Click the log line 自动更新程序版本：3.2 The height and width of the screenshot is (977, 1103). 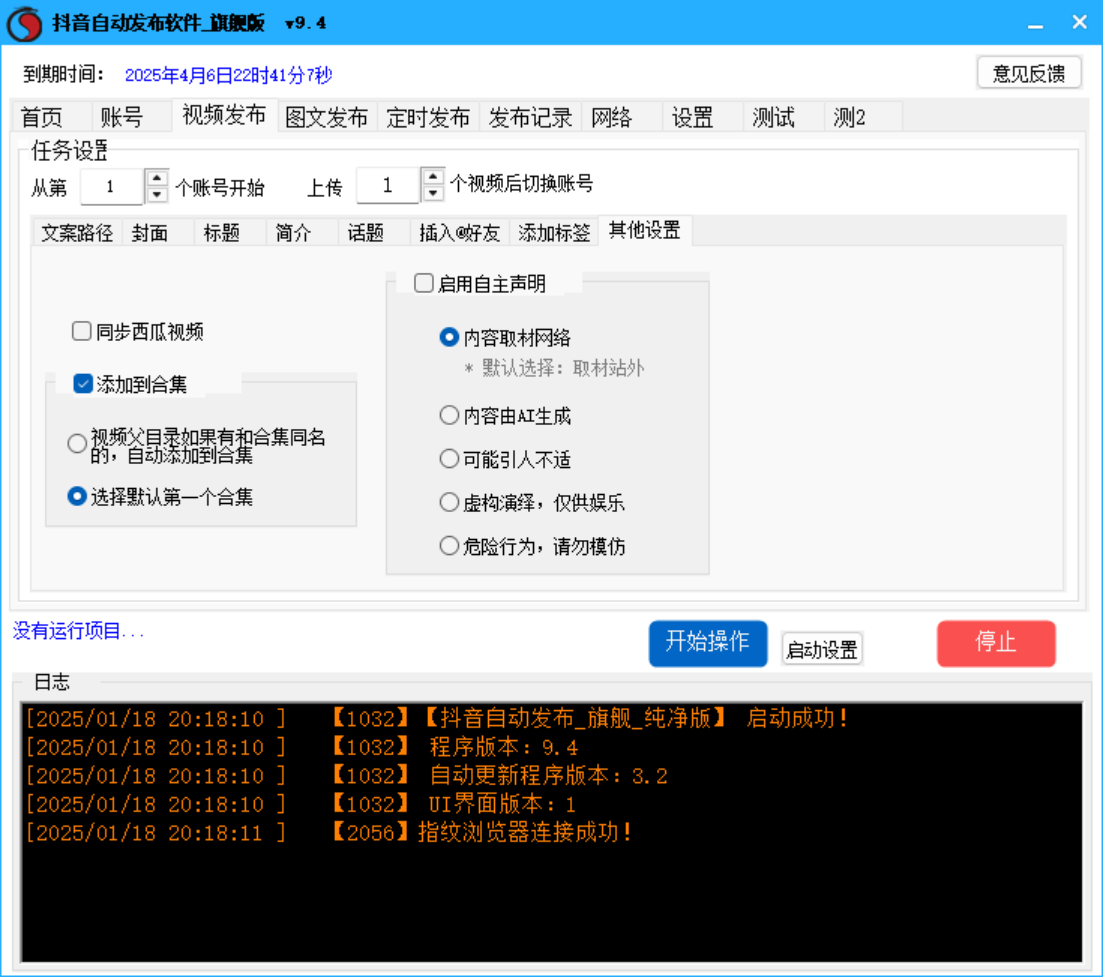[347, 776]
